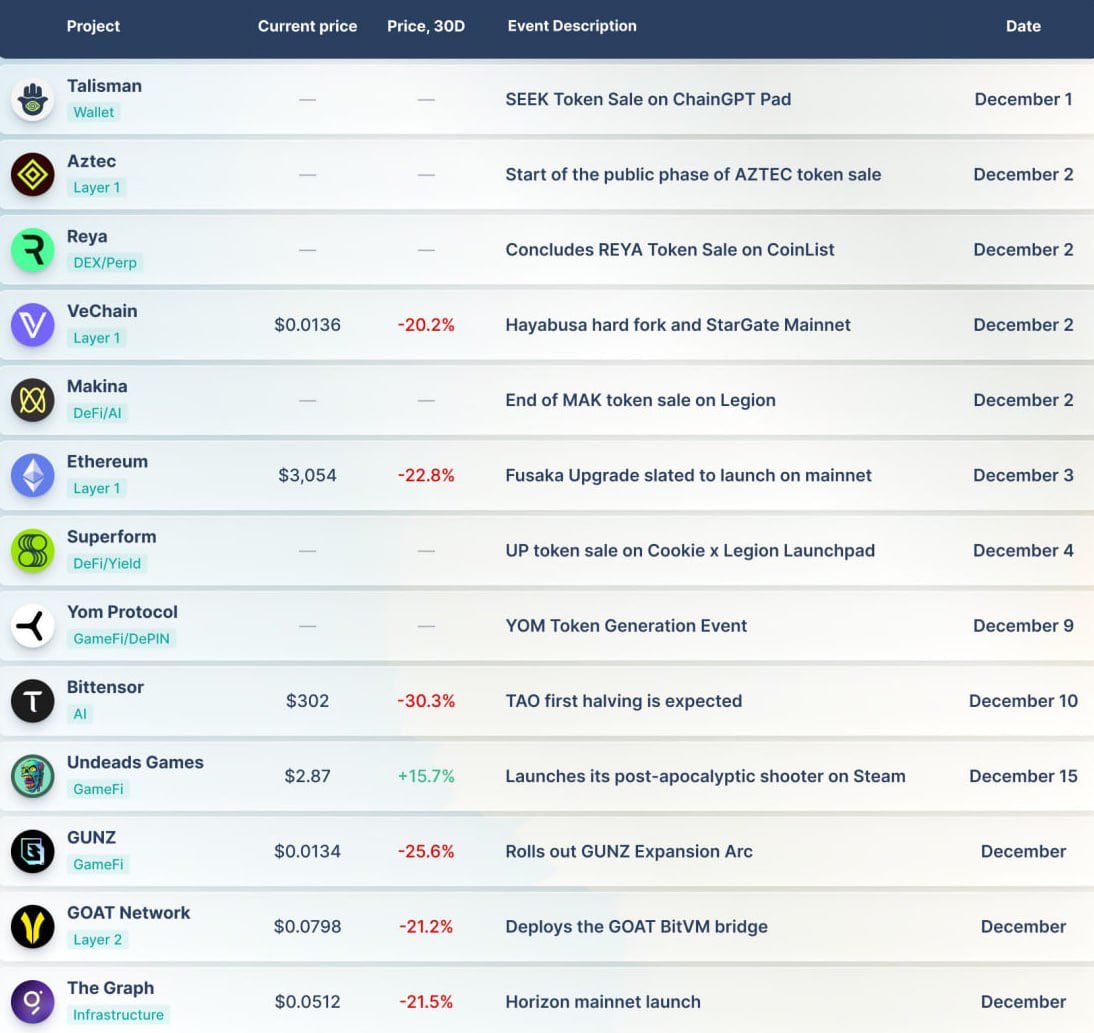Screen dimensions: 1094x1033
Task: Click the GOAT Network logo
Action: point(32,925)
